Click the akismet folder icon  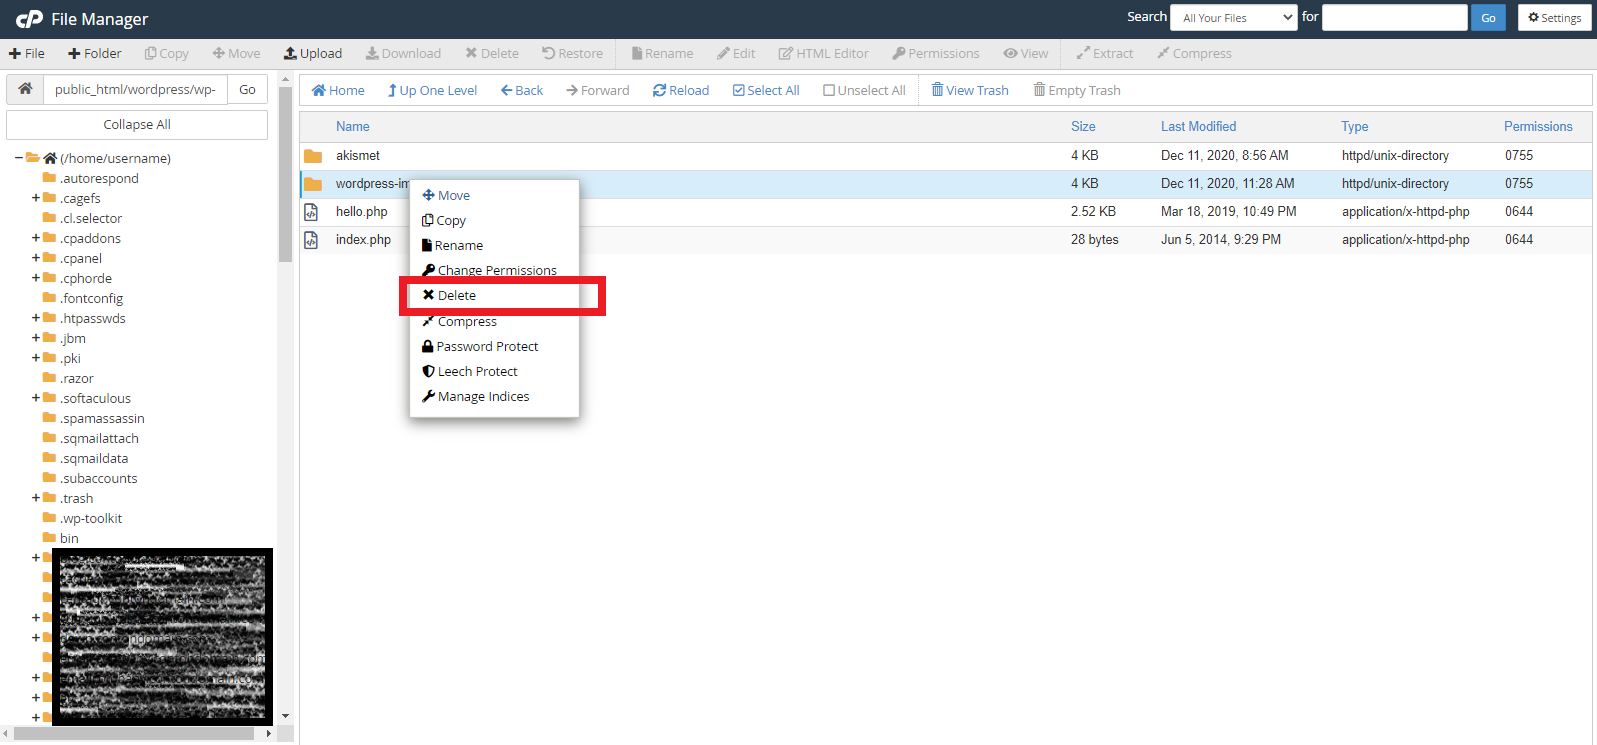click(313, 156)
